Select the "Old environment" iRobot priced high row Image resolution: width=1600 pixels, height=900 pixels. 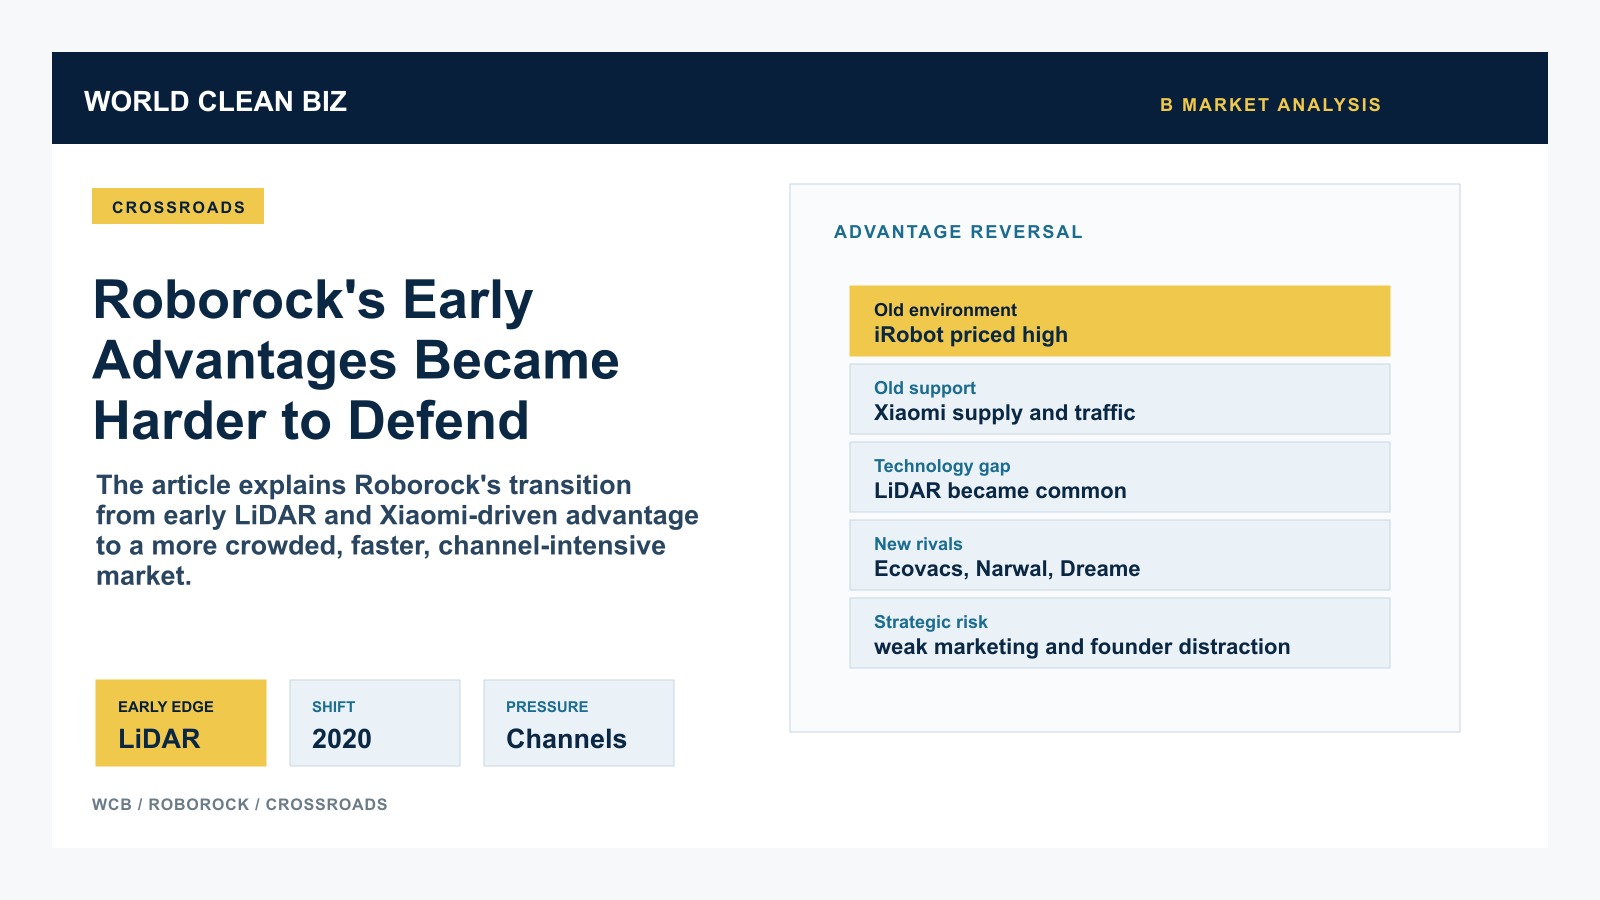point(1120,321)
